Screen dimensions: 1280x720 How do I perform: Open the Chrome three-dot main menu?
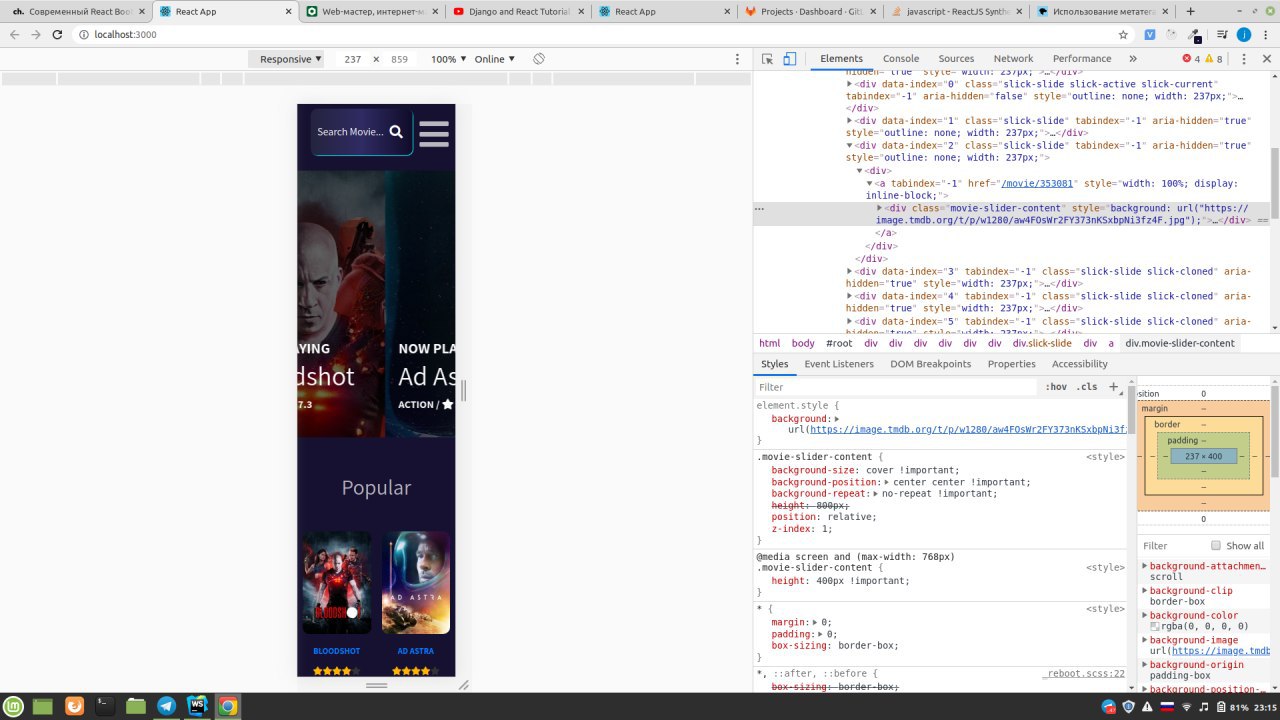pyautogui.click(x=1265, y=34)
